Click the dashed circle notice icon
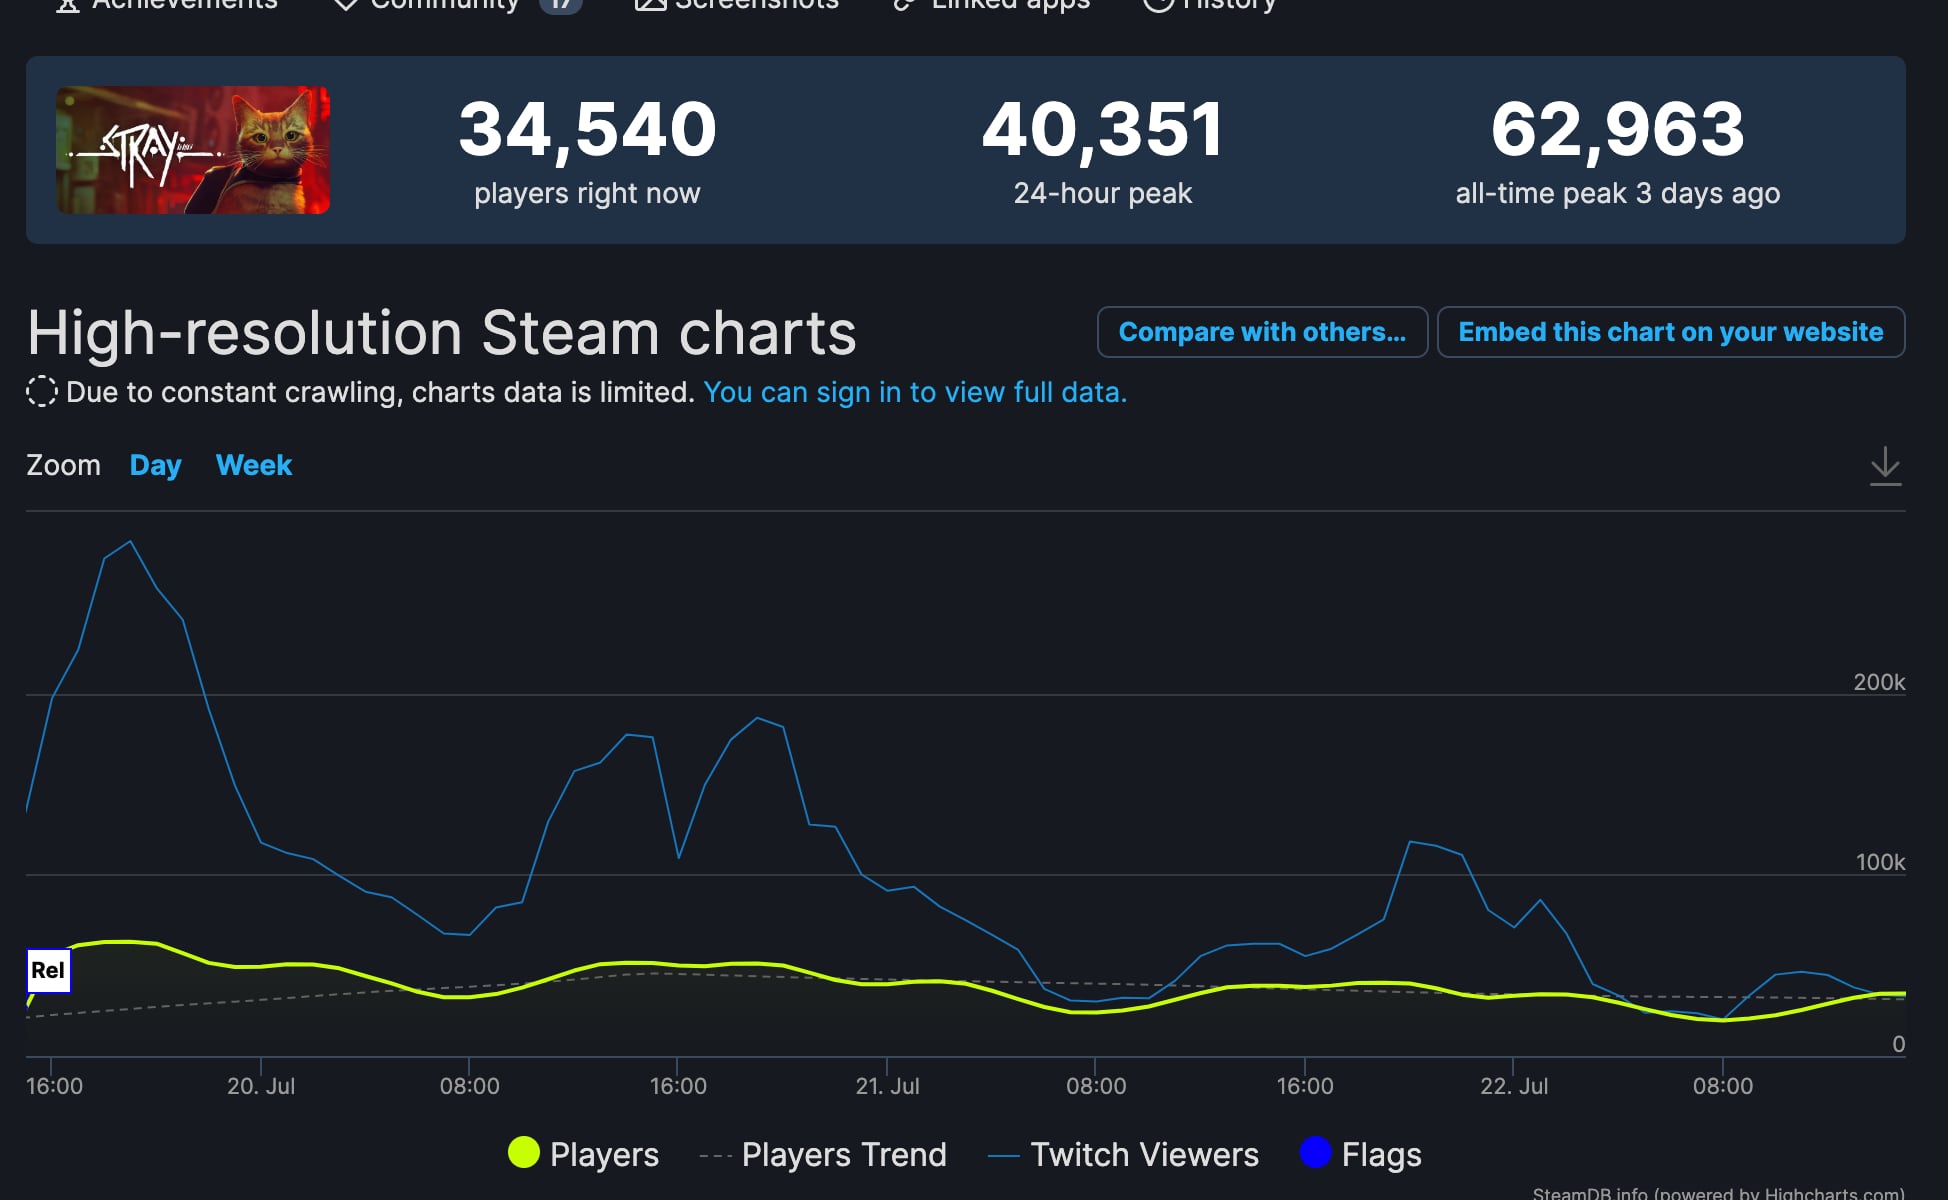 42,392
